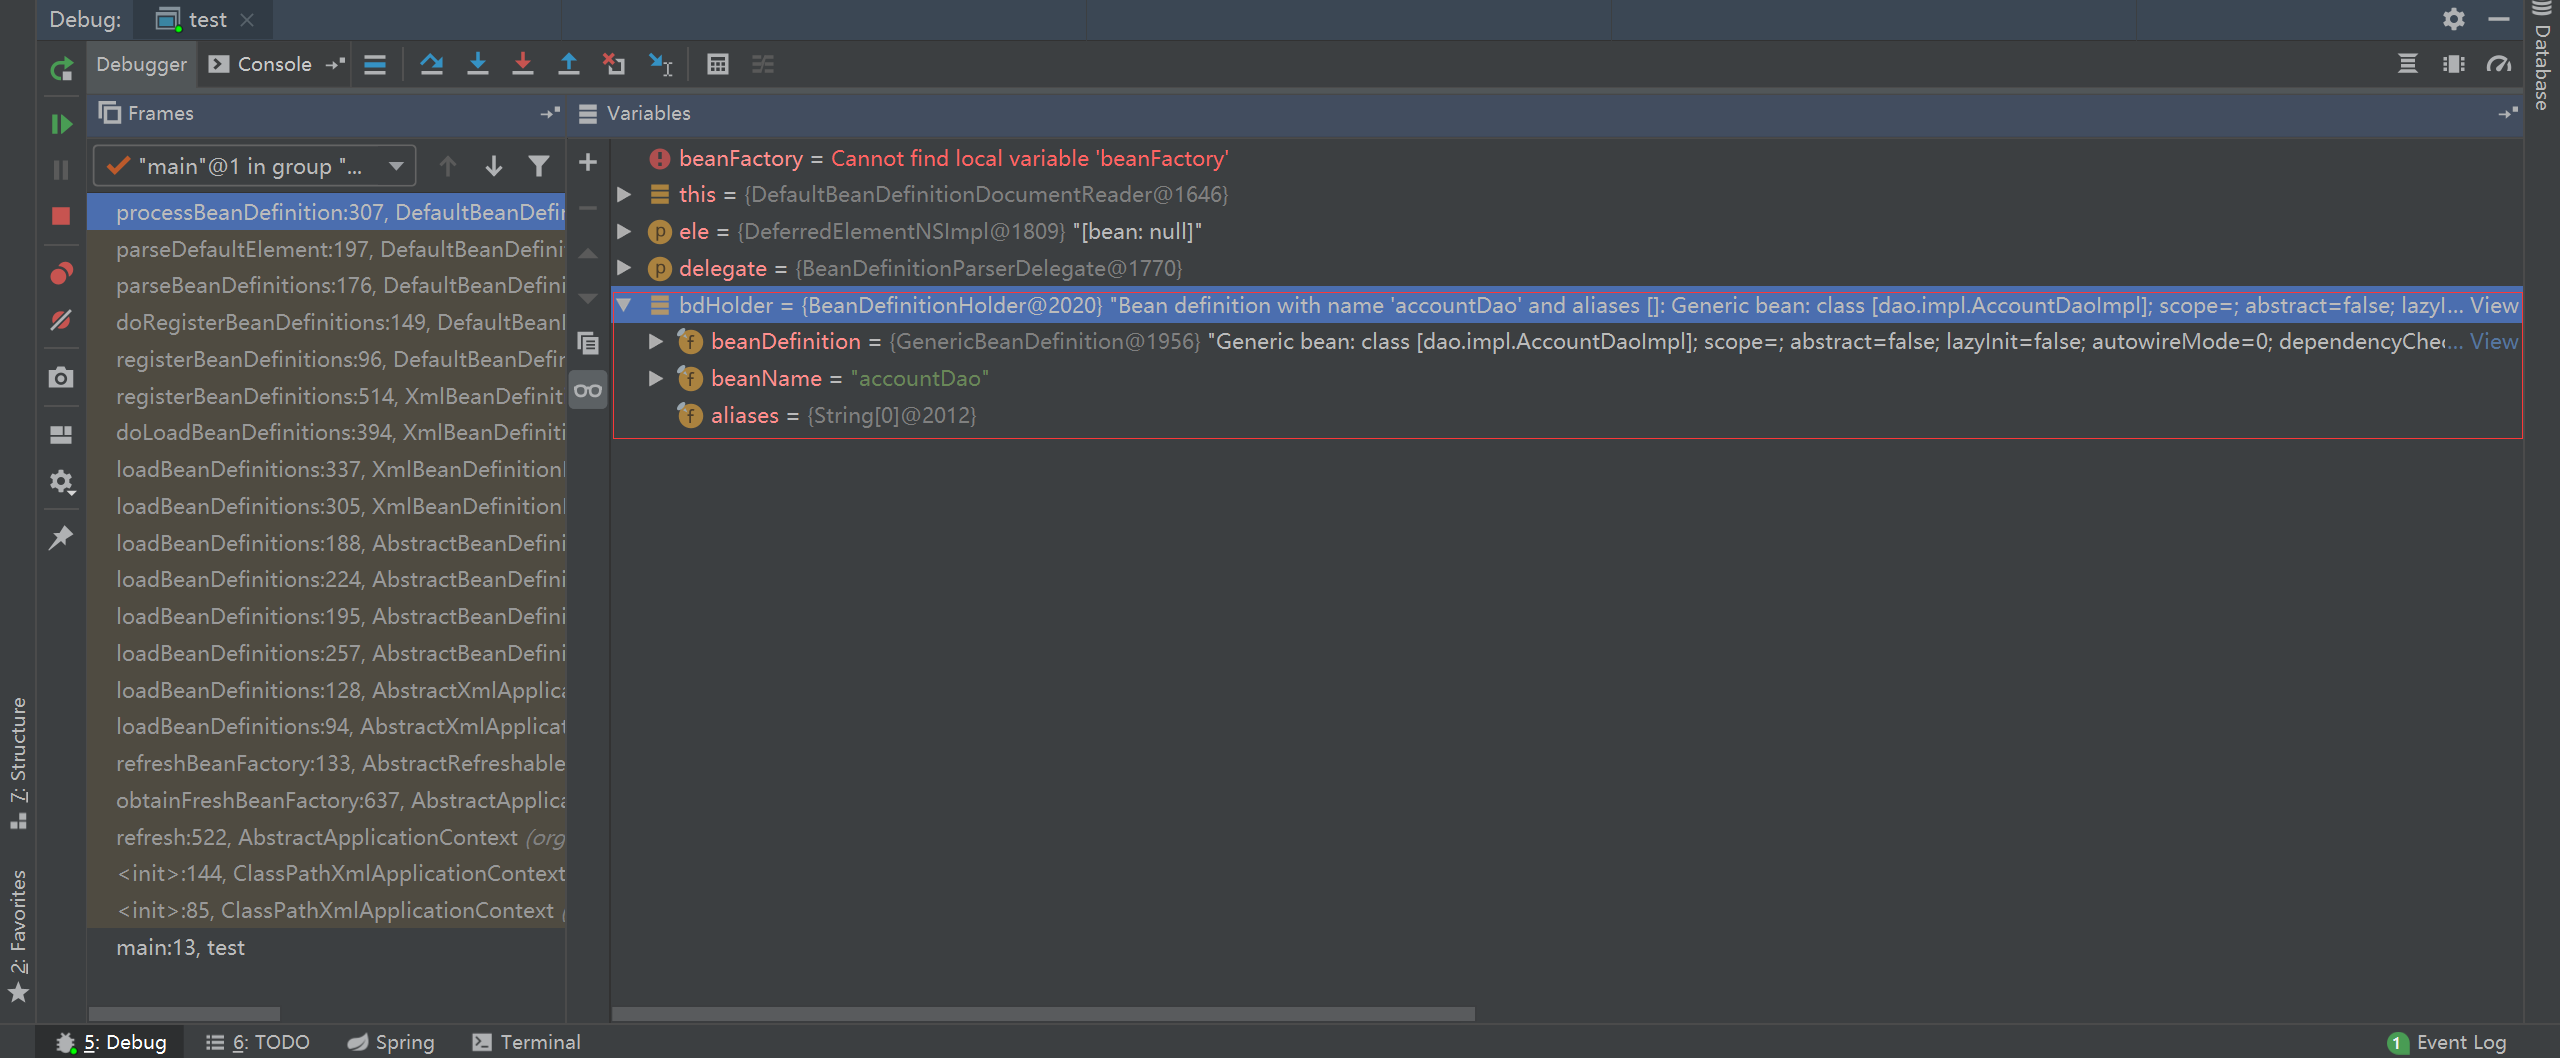Open the Evaluate Expression calculator
2560x1058 pixels.
point(717,65)
